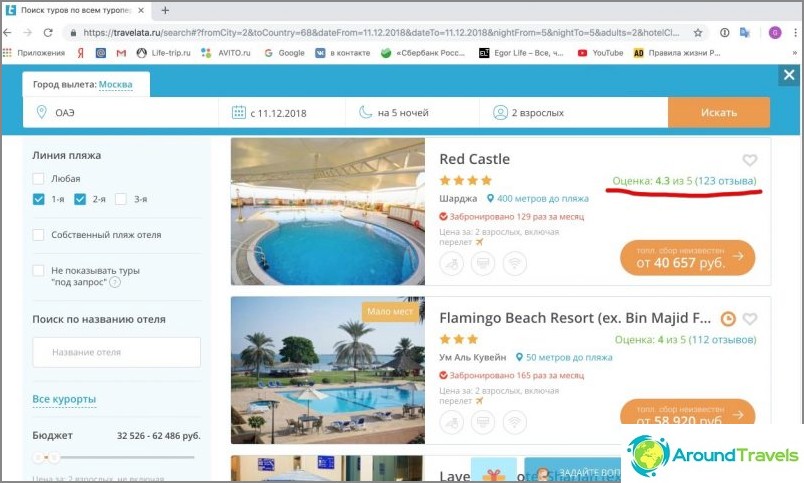This screenshot has width=804, height=483.
Task: Enable Не показывать туры под запрос
Action: pos(38,271)
